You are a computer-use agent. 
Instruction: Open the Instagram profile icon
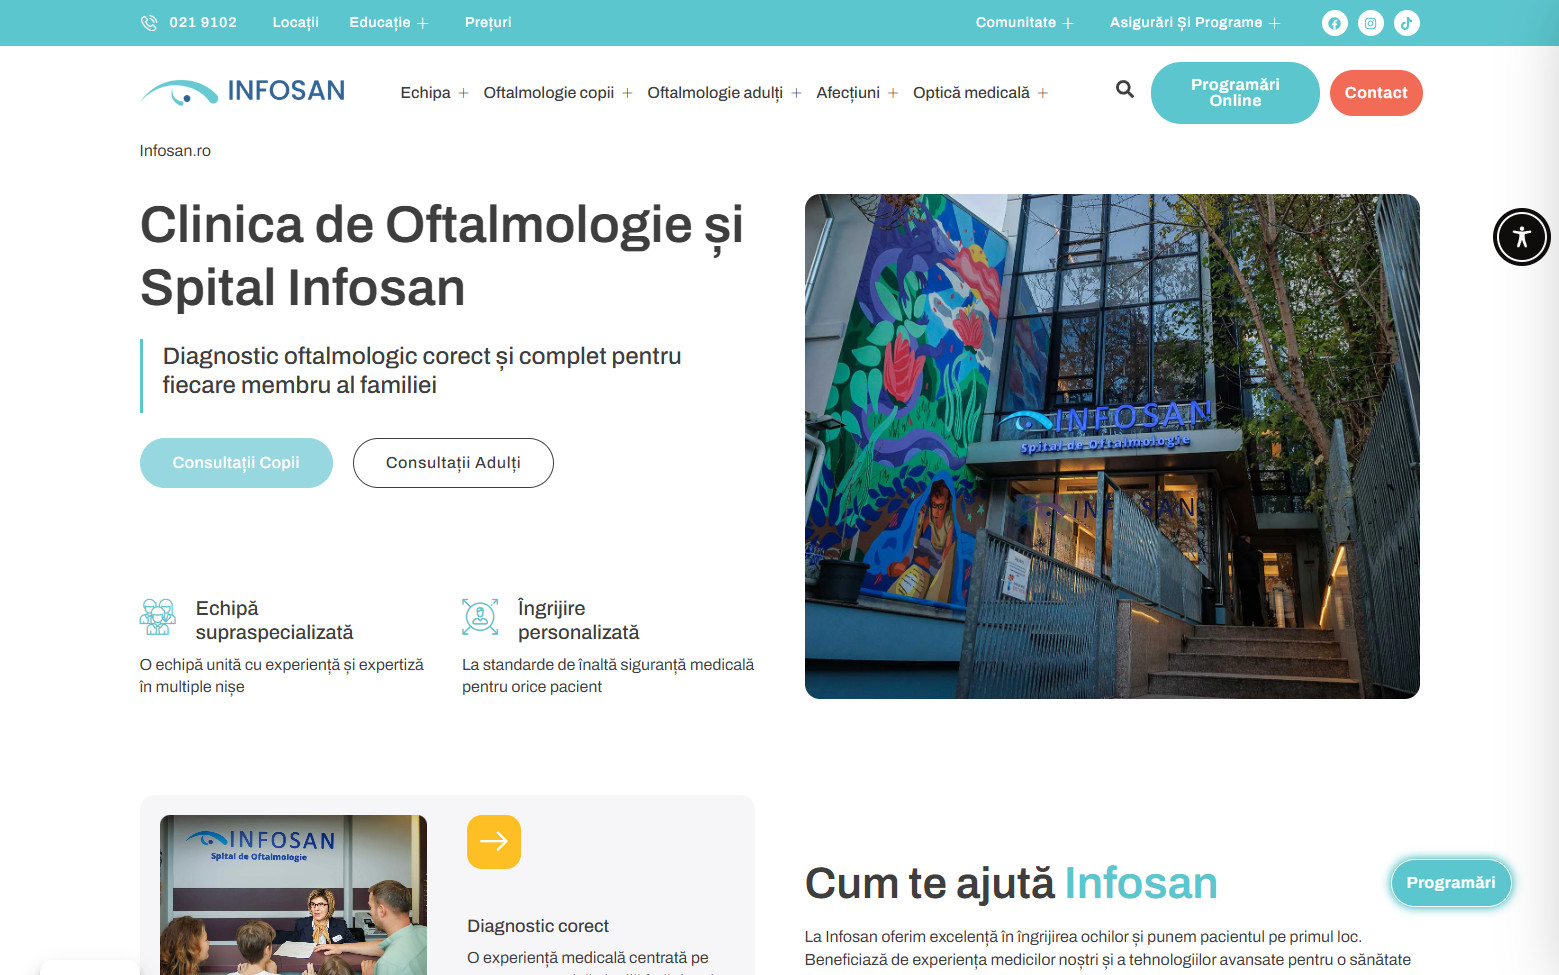point(1370,23)
